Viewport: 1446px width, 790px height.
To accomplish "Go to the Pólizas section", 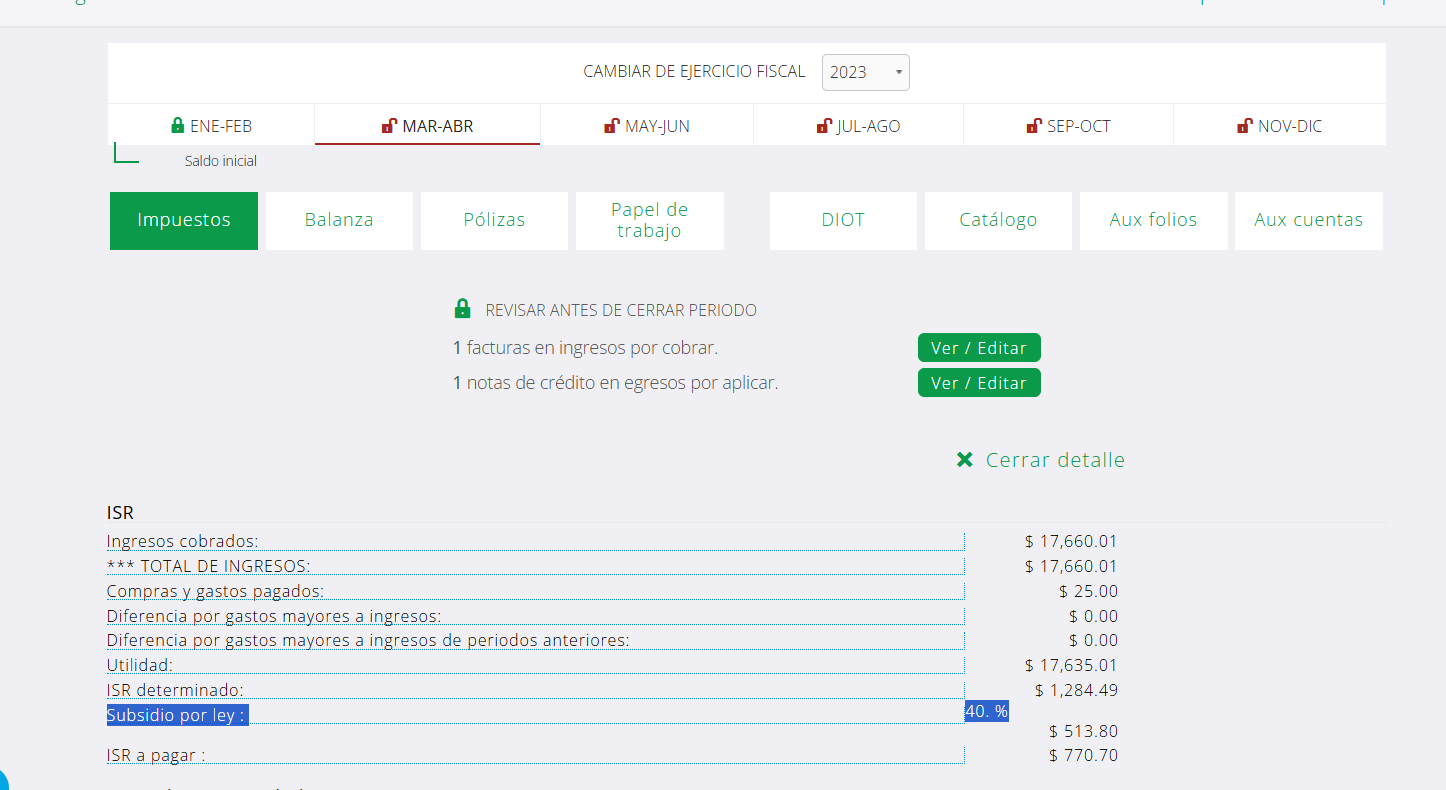I will [494, 220].
